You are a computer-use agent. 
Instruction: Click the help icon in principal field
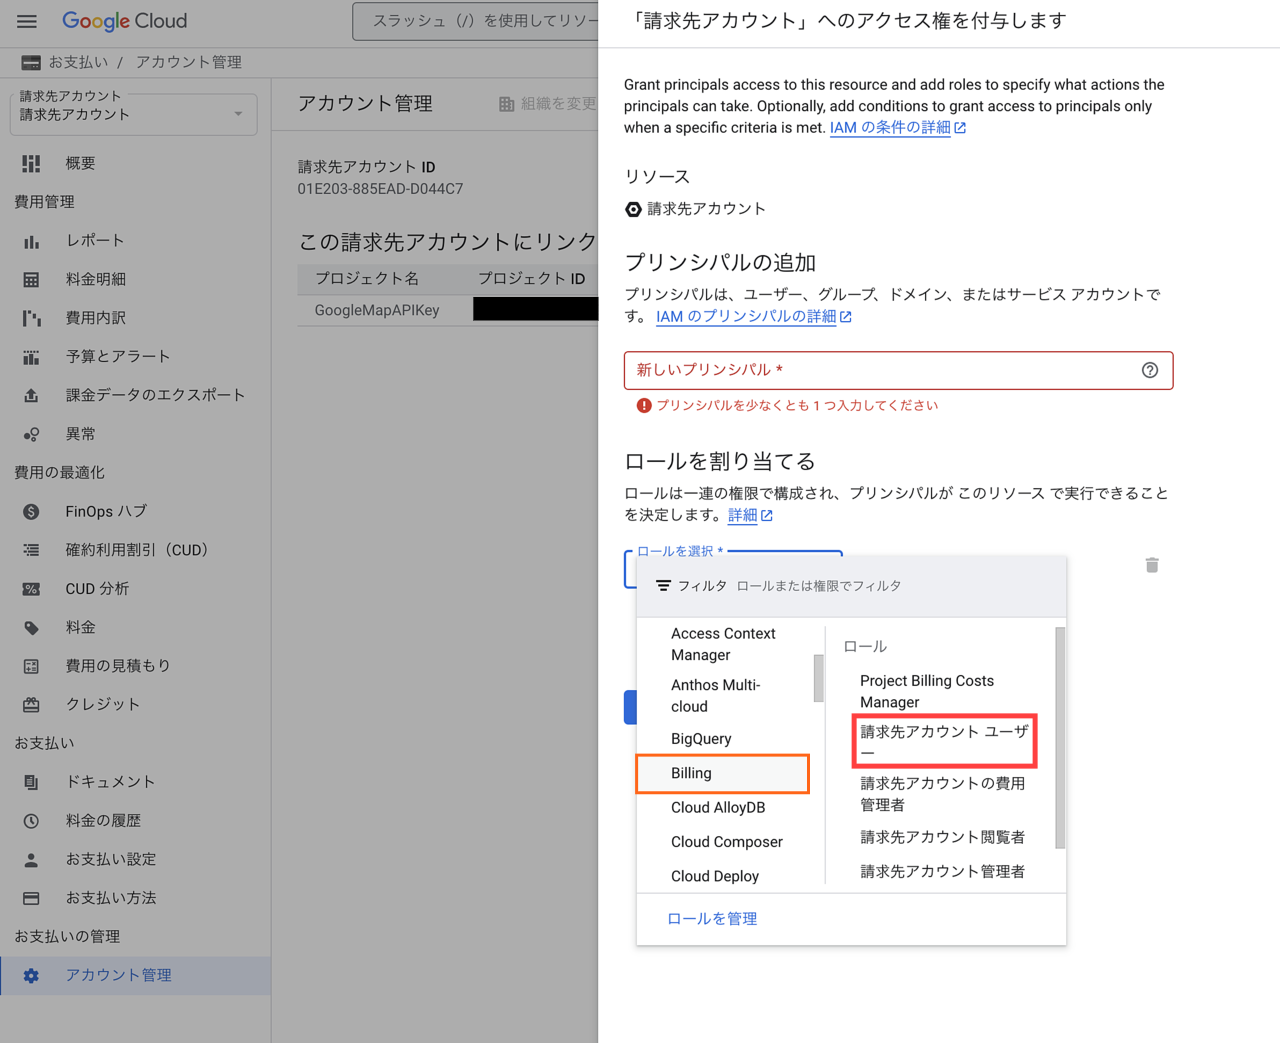pos(1150,371)
